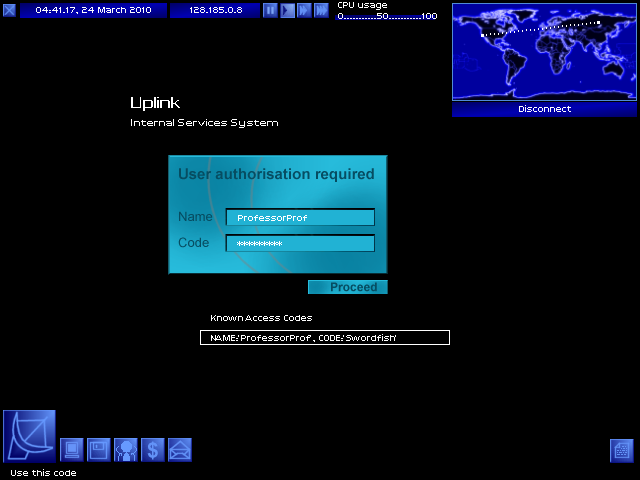Click the 128.185.0.8 IP address box
This screenshot has width=640, height=480.
pos(215,10)
